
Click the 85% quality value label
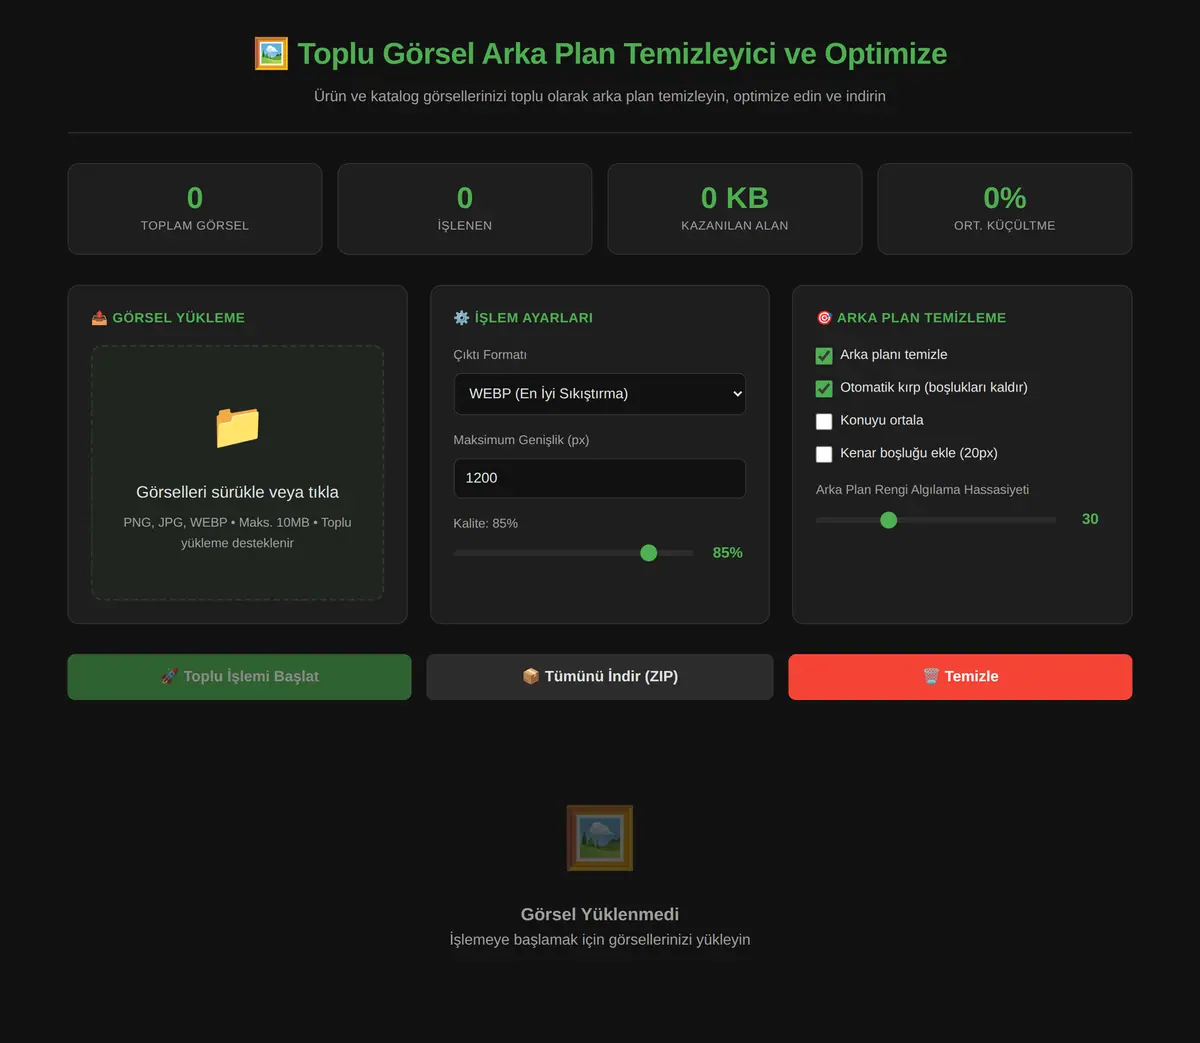coord(727,553)
